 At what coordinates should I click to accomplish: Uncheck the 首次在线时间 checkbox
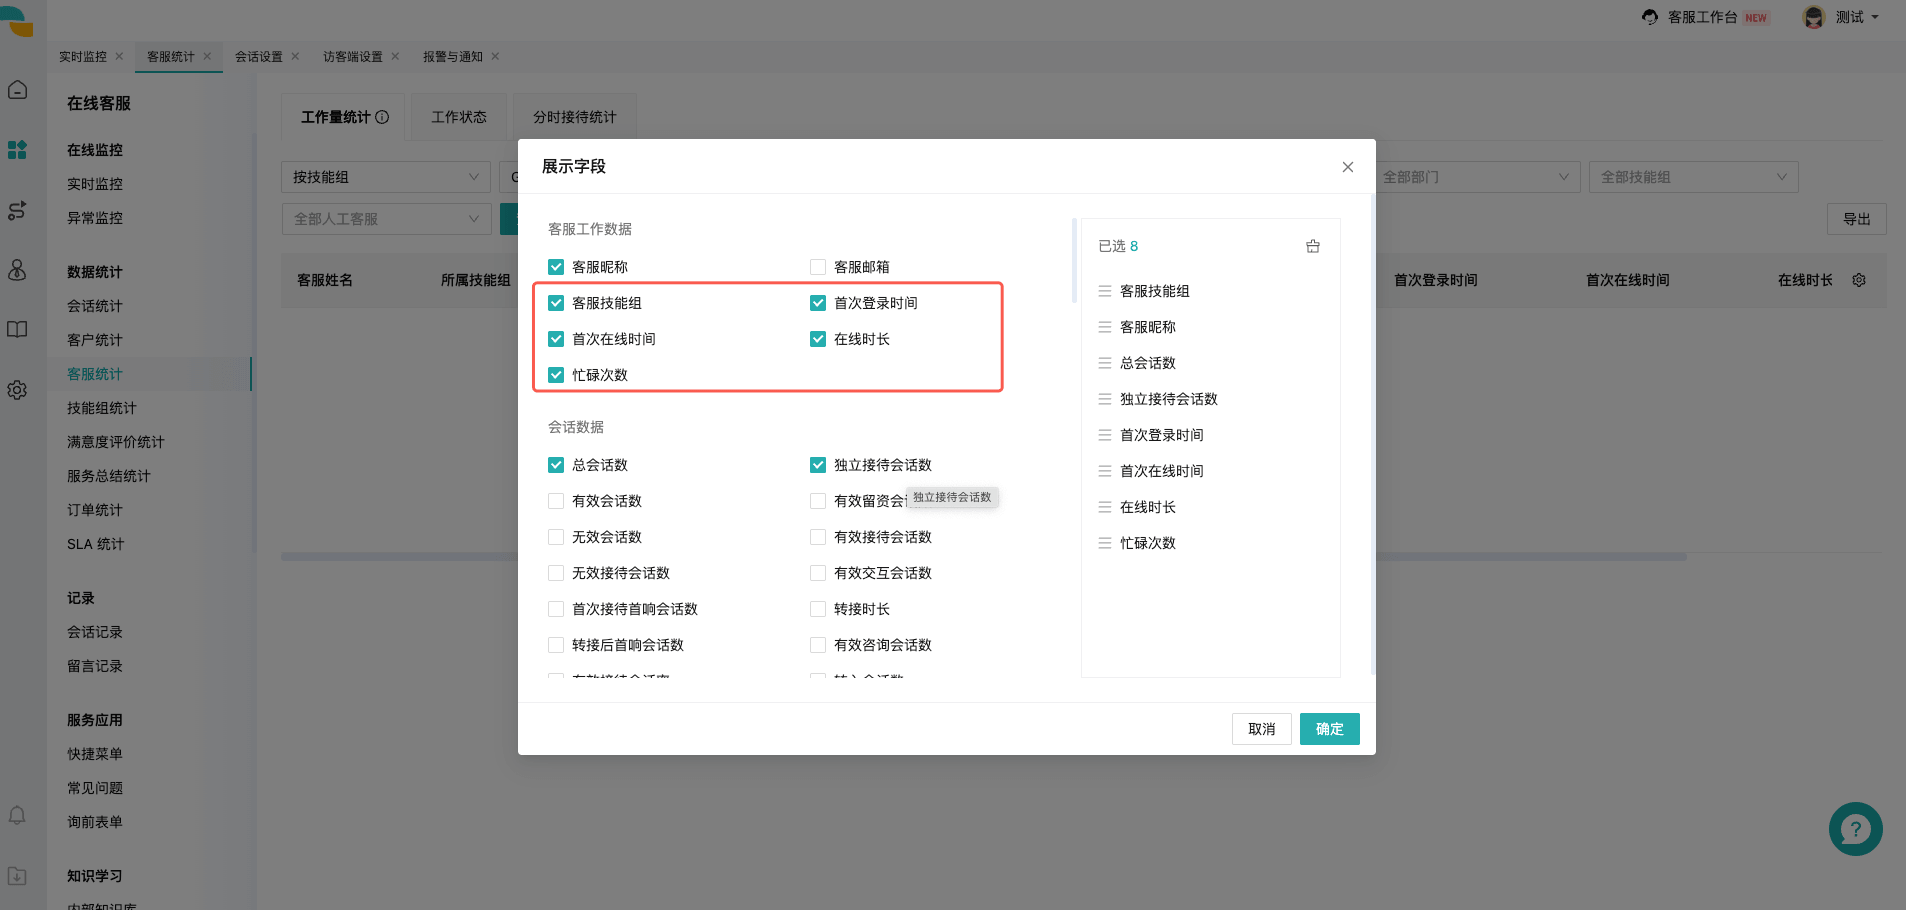coord(556,339)
